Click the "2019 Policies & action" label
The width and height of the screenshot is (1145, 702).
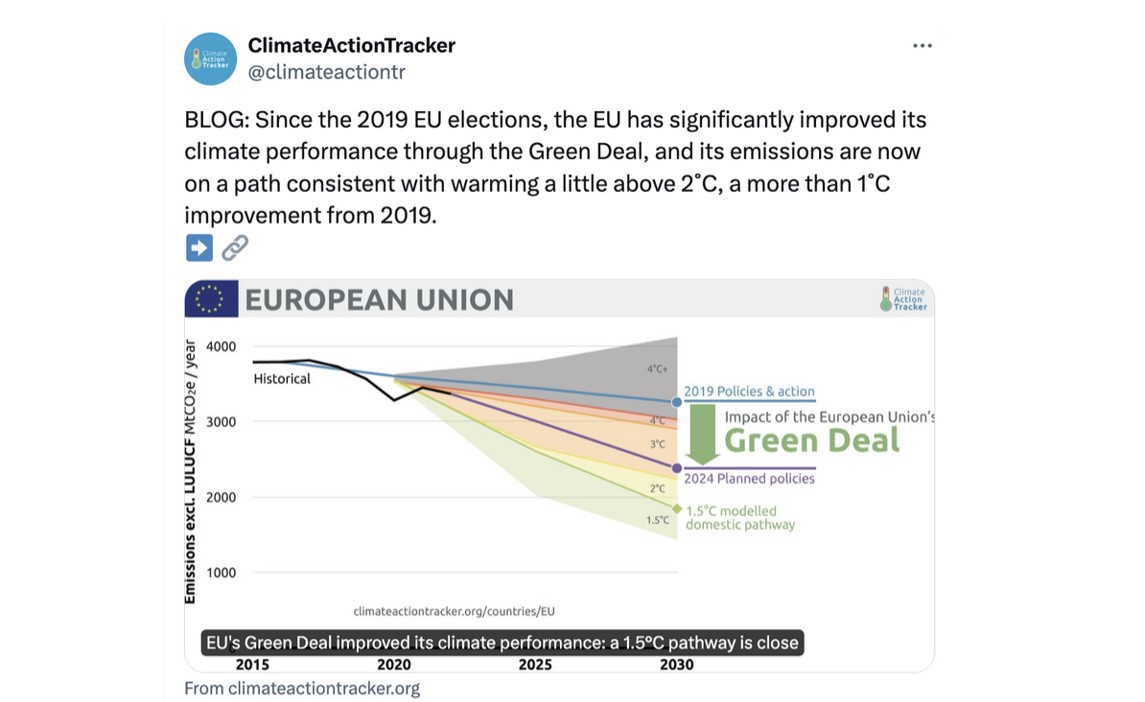749,391
